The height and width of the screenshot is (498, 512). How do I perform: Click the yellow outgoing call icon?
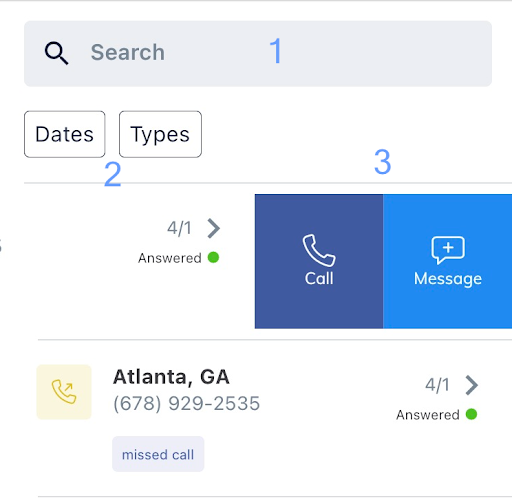pos(64,392)
